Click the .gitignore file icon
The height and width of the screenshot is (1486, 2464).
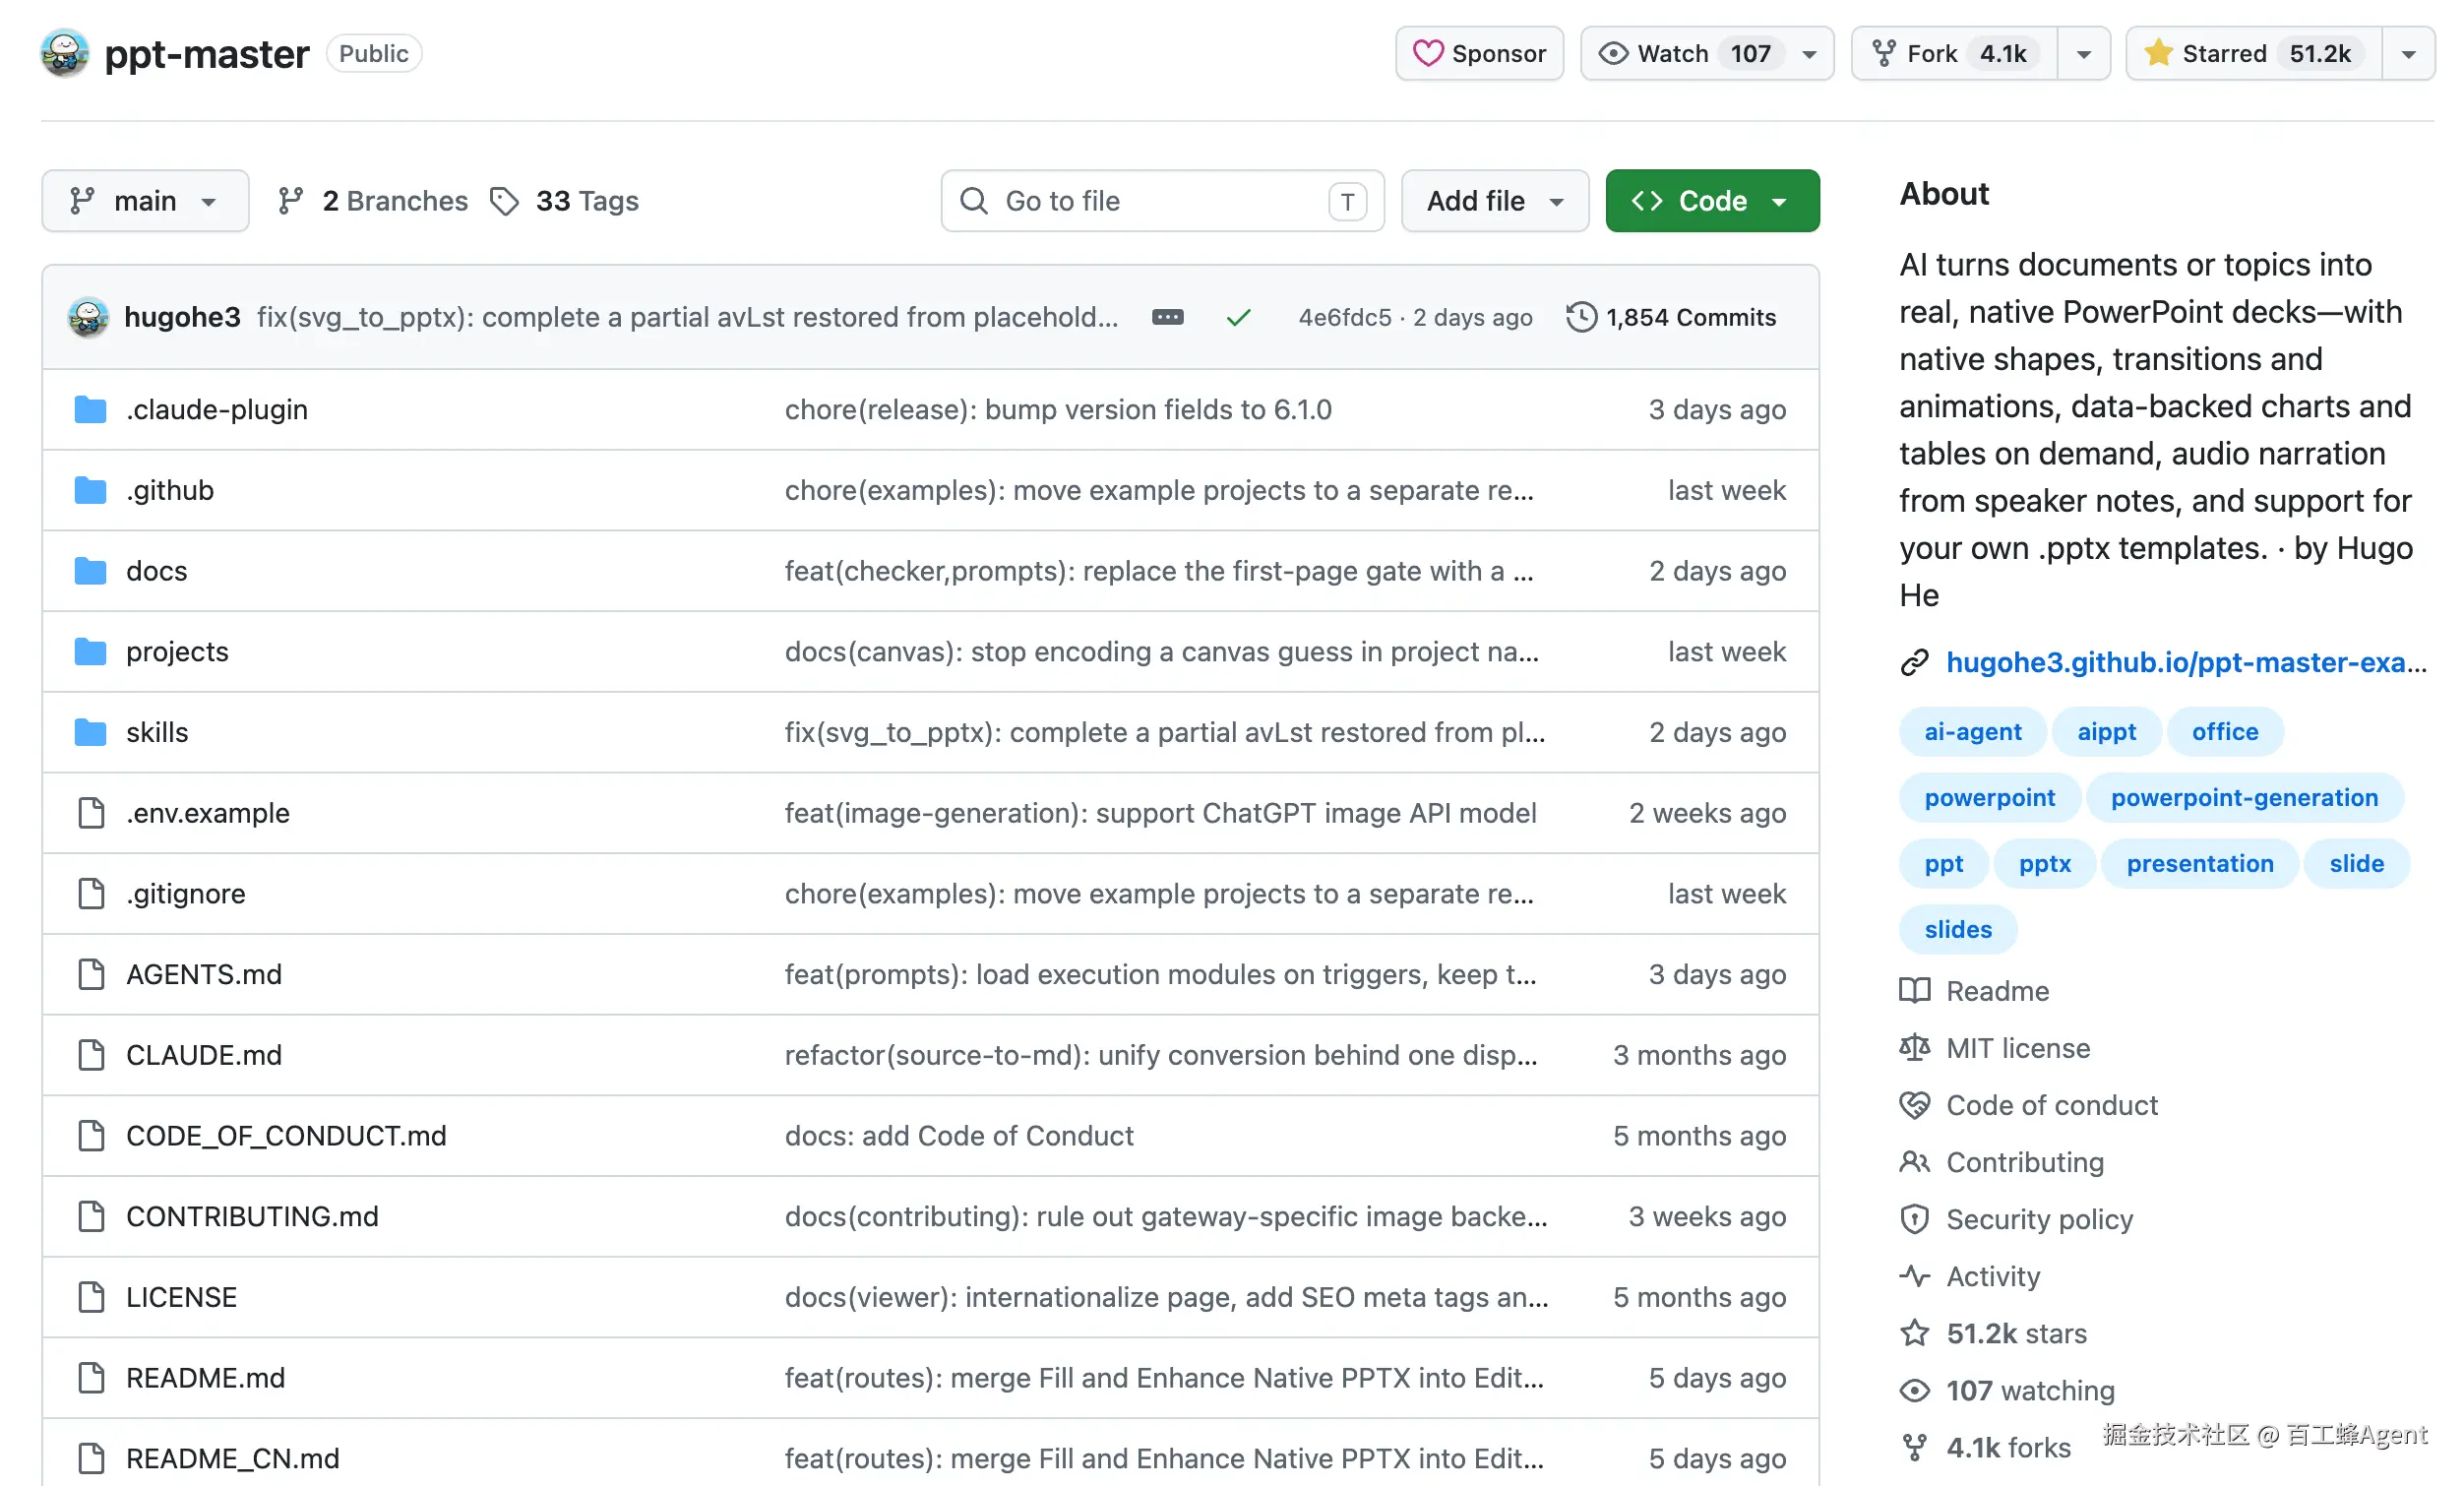coord(91,894)
